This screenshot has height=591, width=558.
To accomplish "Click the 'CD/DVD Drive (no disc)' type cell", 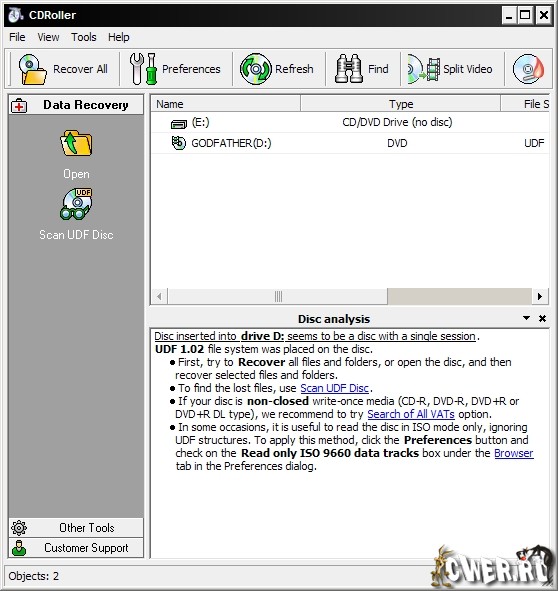I will 397,122.
